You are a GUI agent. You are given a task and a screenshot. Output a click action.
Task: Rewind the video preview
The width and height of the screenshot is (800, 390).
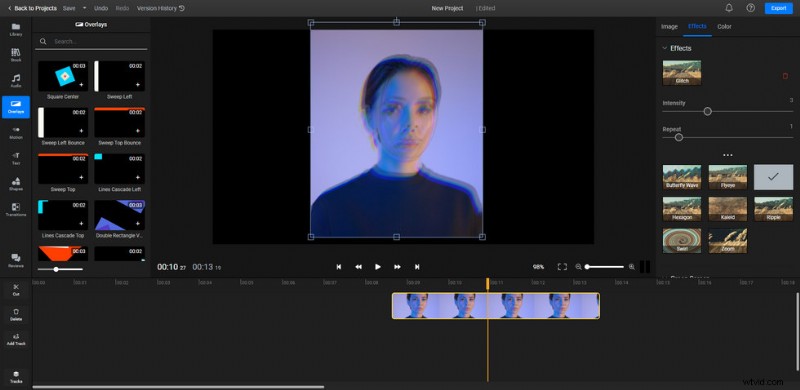pos(358,266)
